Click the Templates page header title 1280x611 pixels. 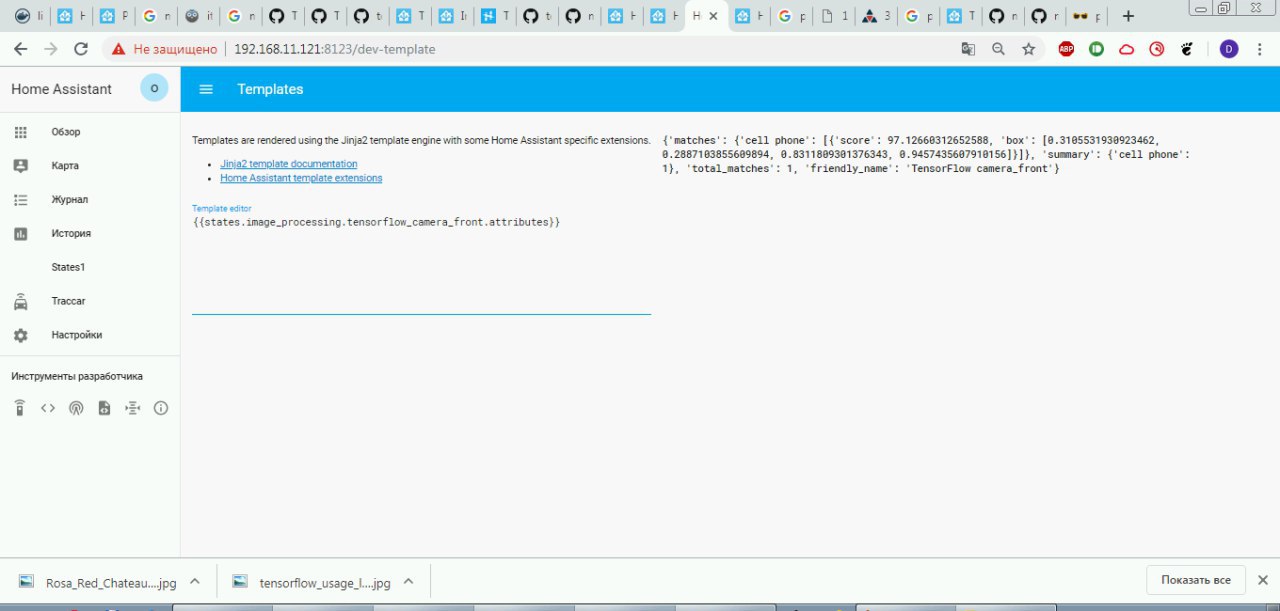click(x=270, y=89)
